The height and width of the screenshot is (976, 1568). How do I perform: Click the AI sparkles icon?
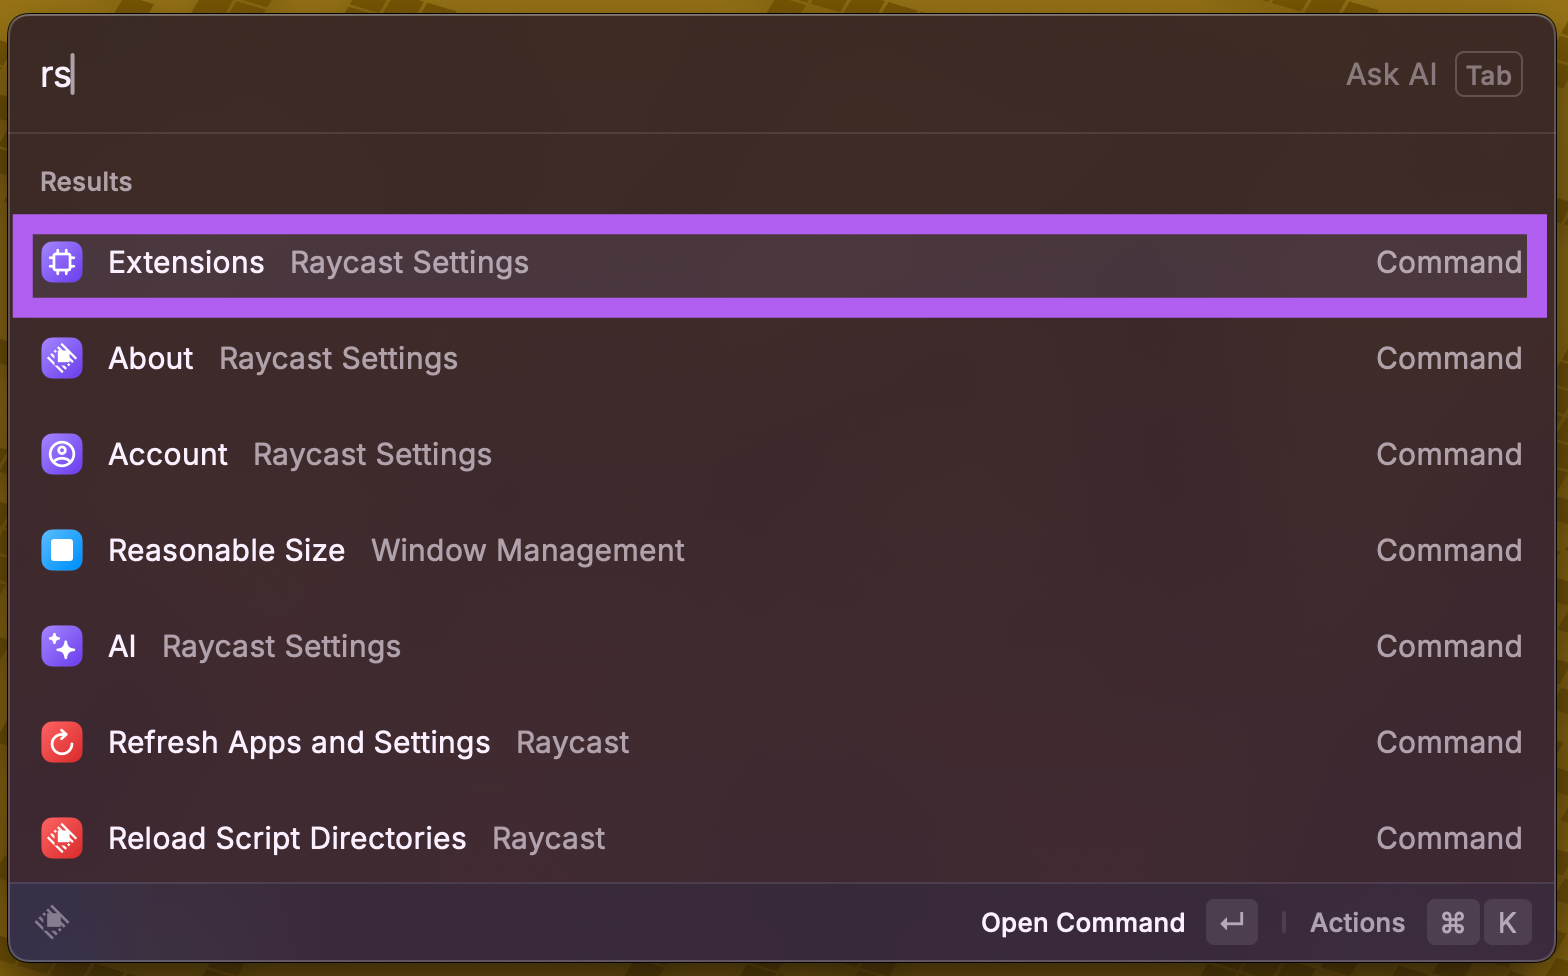pyautogui.click(x=62, y=646)
